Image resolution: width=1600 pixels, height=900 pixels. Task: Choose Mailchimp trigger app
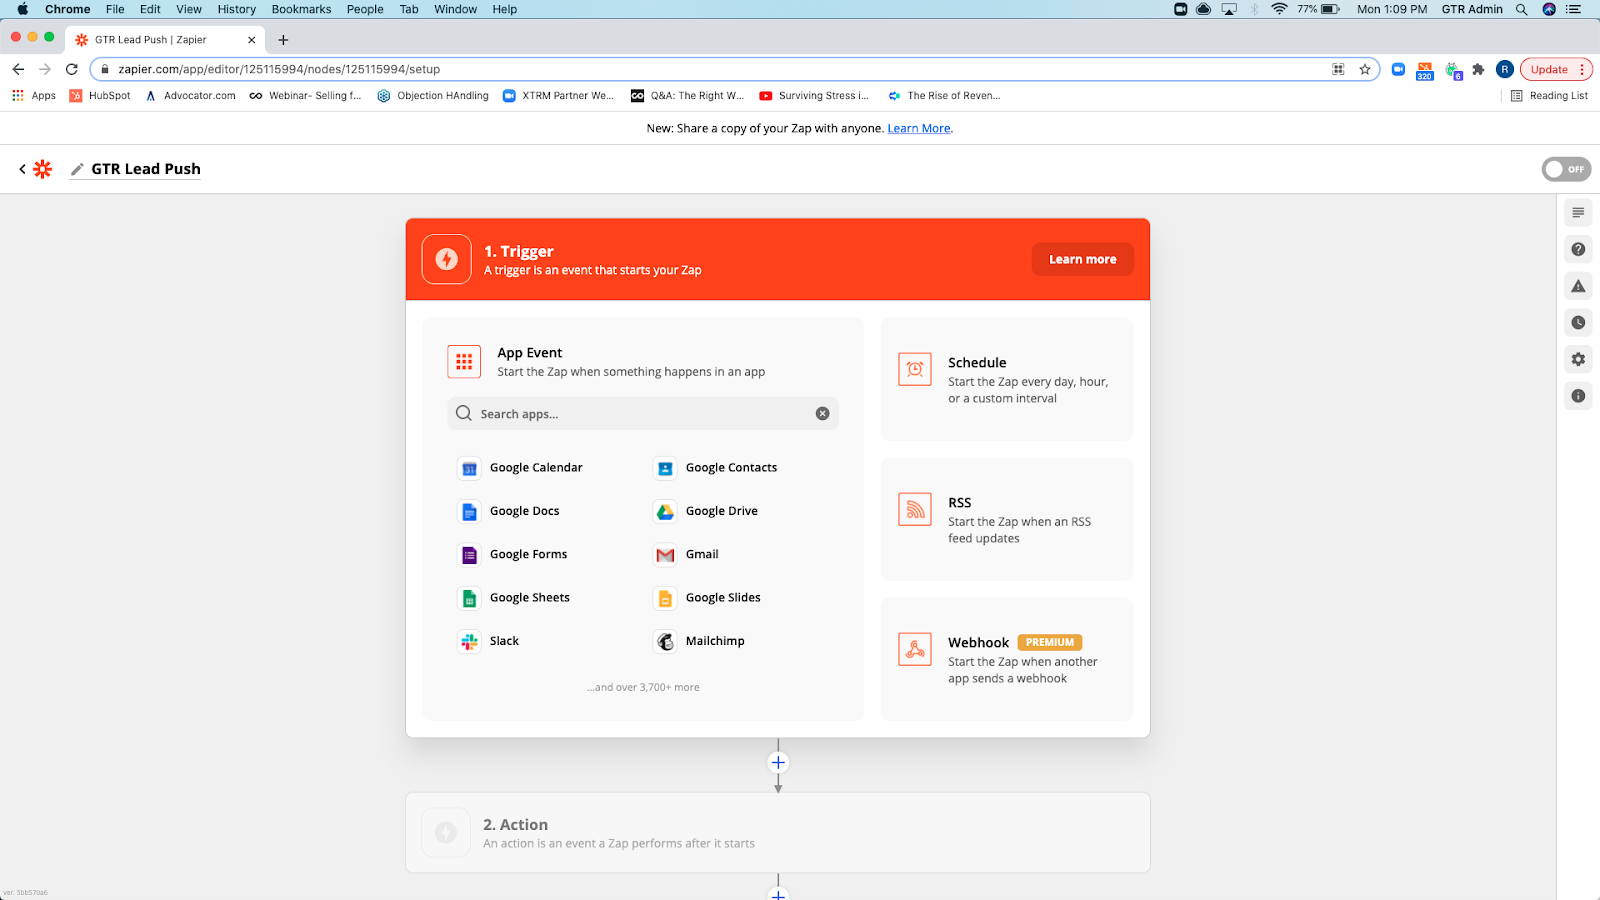tap(700, 641)
